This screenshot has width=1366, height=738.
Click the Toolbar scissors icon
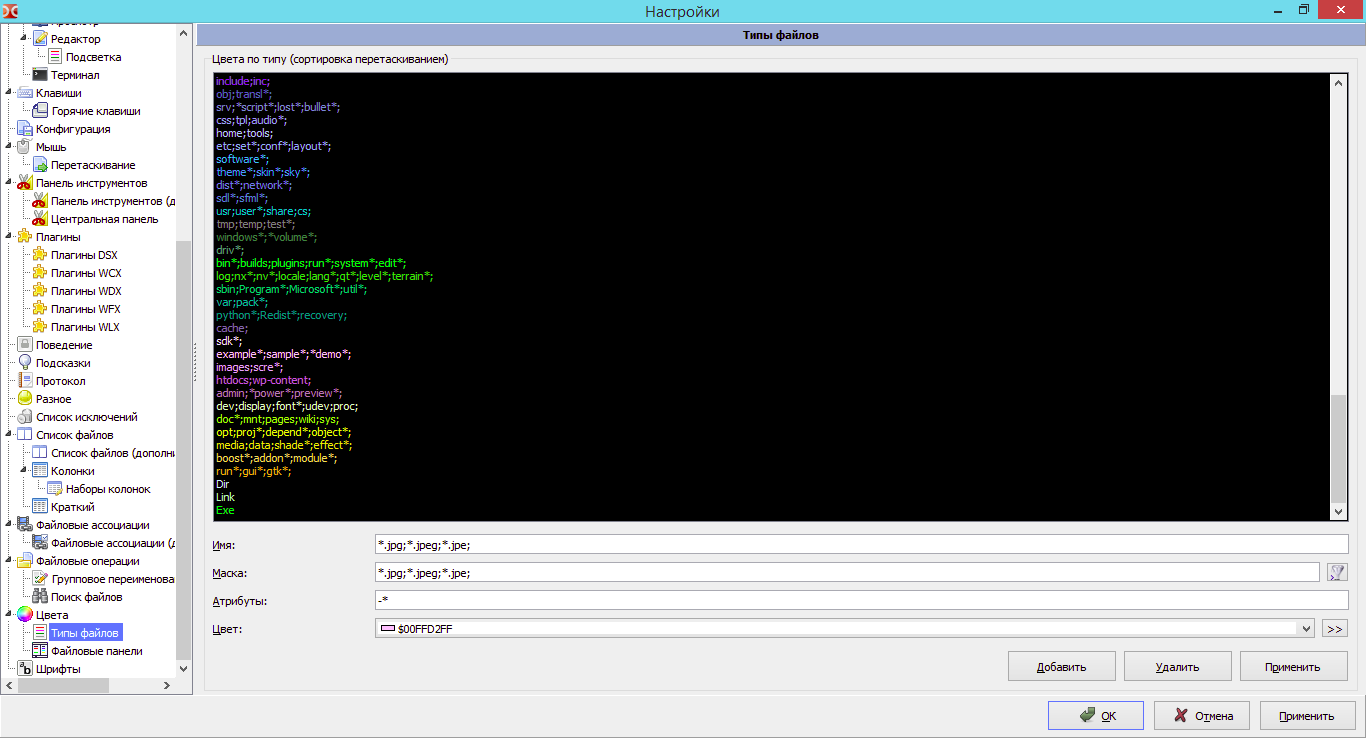click(x=25, y=183)
